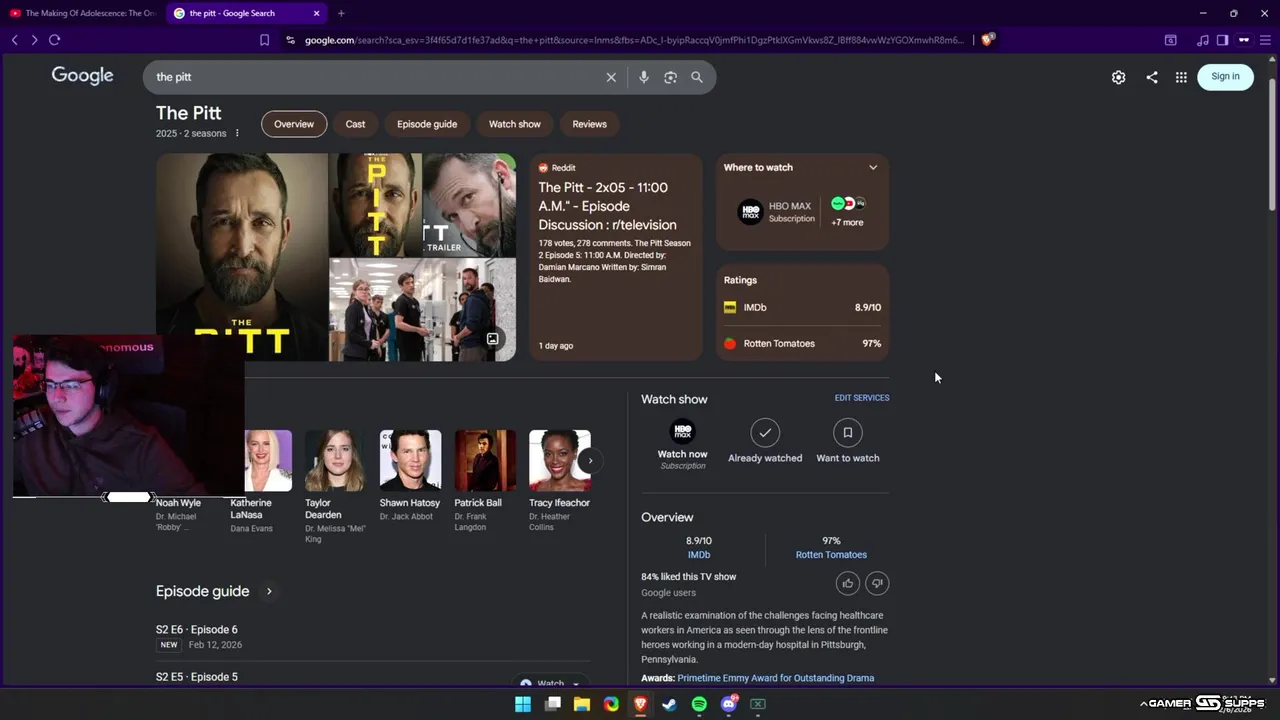The image size is (1280, 720).
Task: Mark show as Already watched
Action: coord(765,441)
